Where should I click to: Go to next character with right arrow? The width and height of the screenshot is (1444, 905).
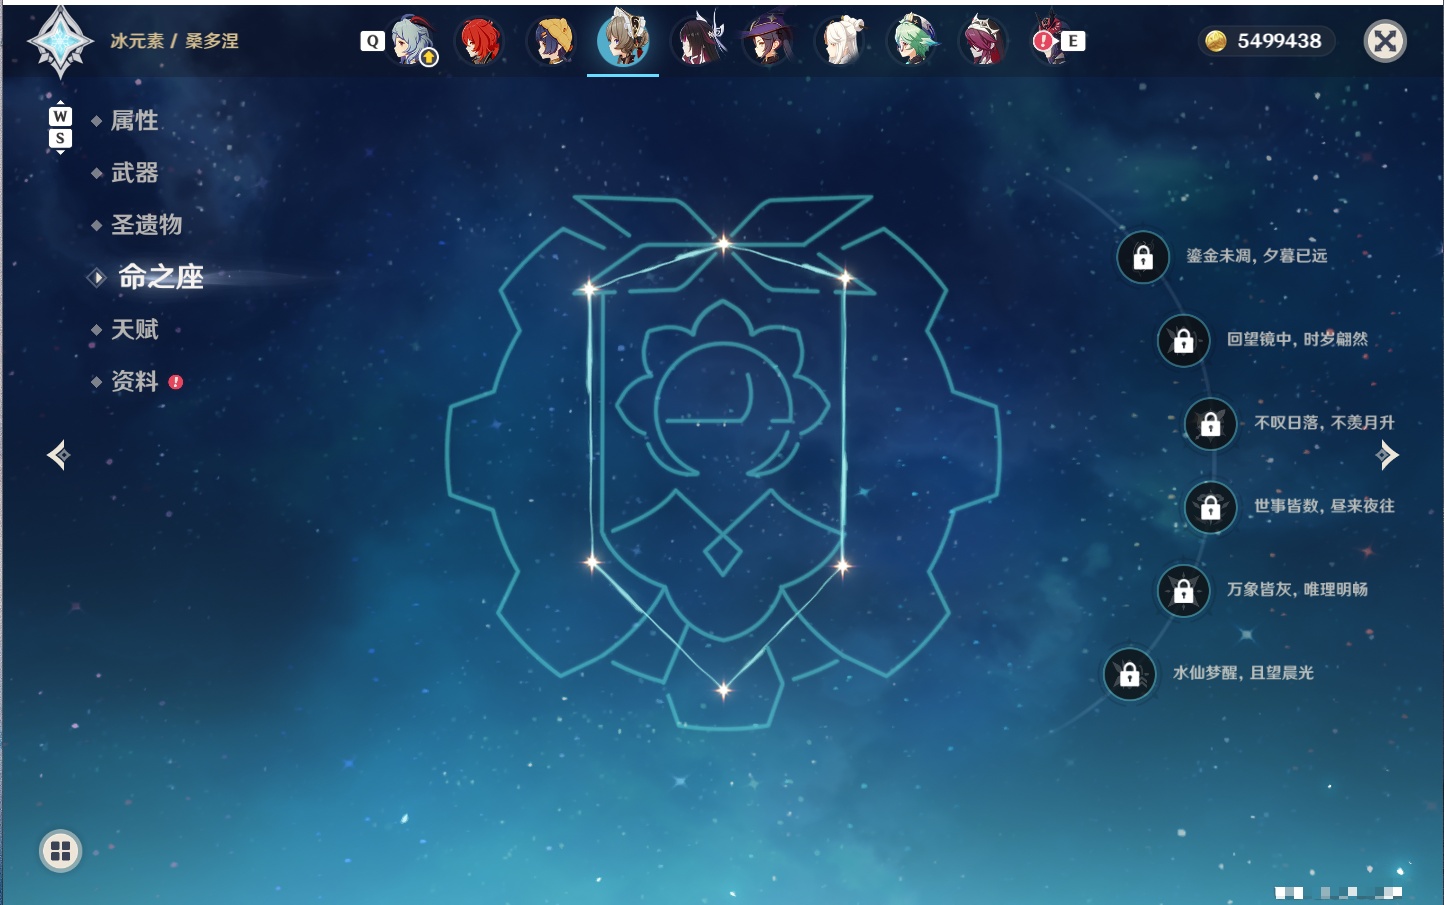tap(1386, 455)
